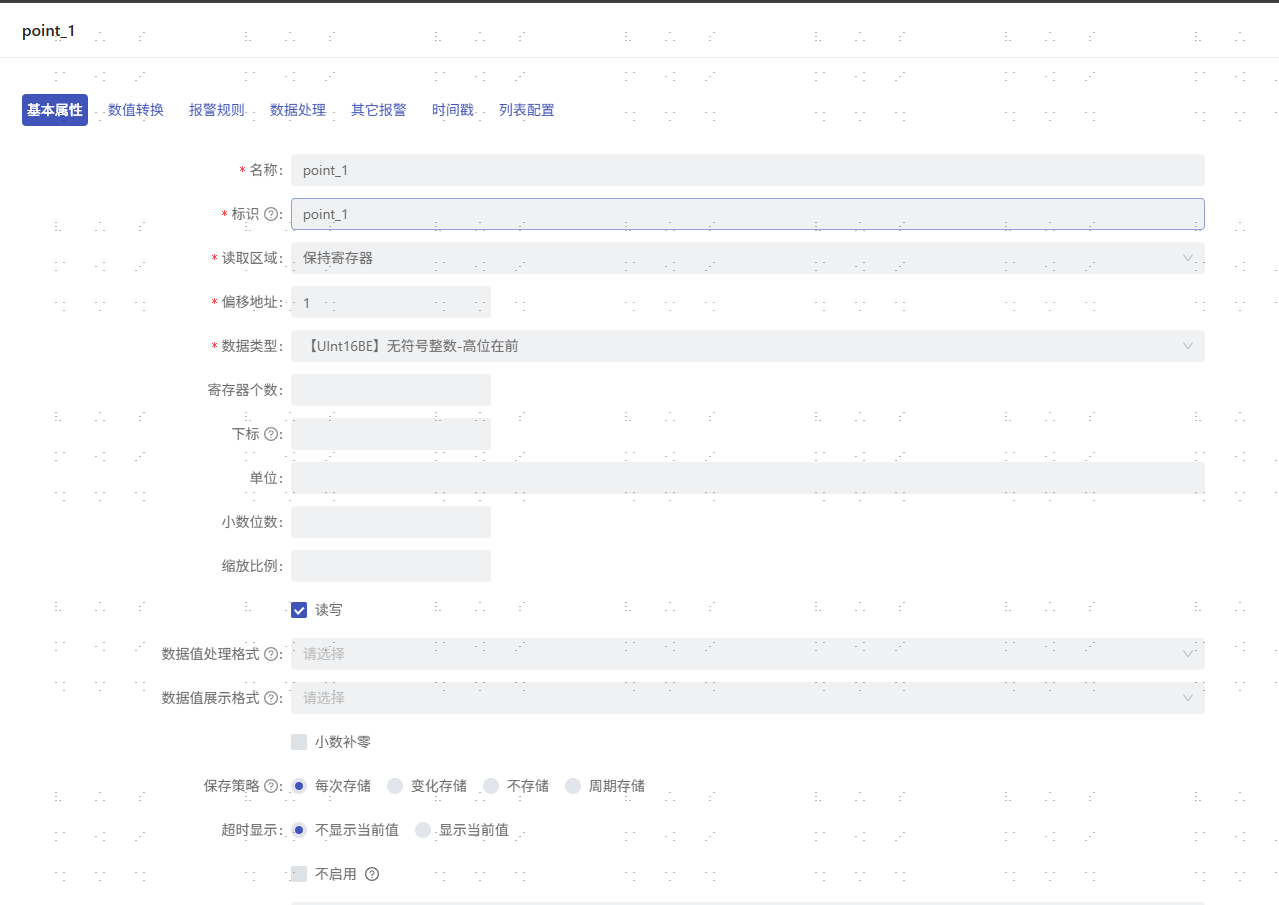
Task: Open the 读取区域 dropdown showing 保持寄存器
Action: click(x=748, y=258)
